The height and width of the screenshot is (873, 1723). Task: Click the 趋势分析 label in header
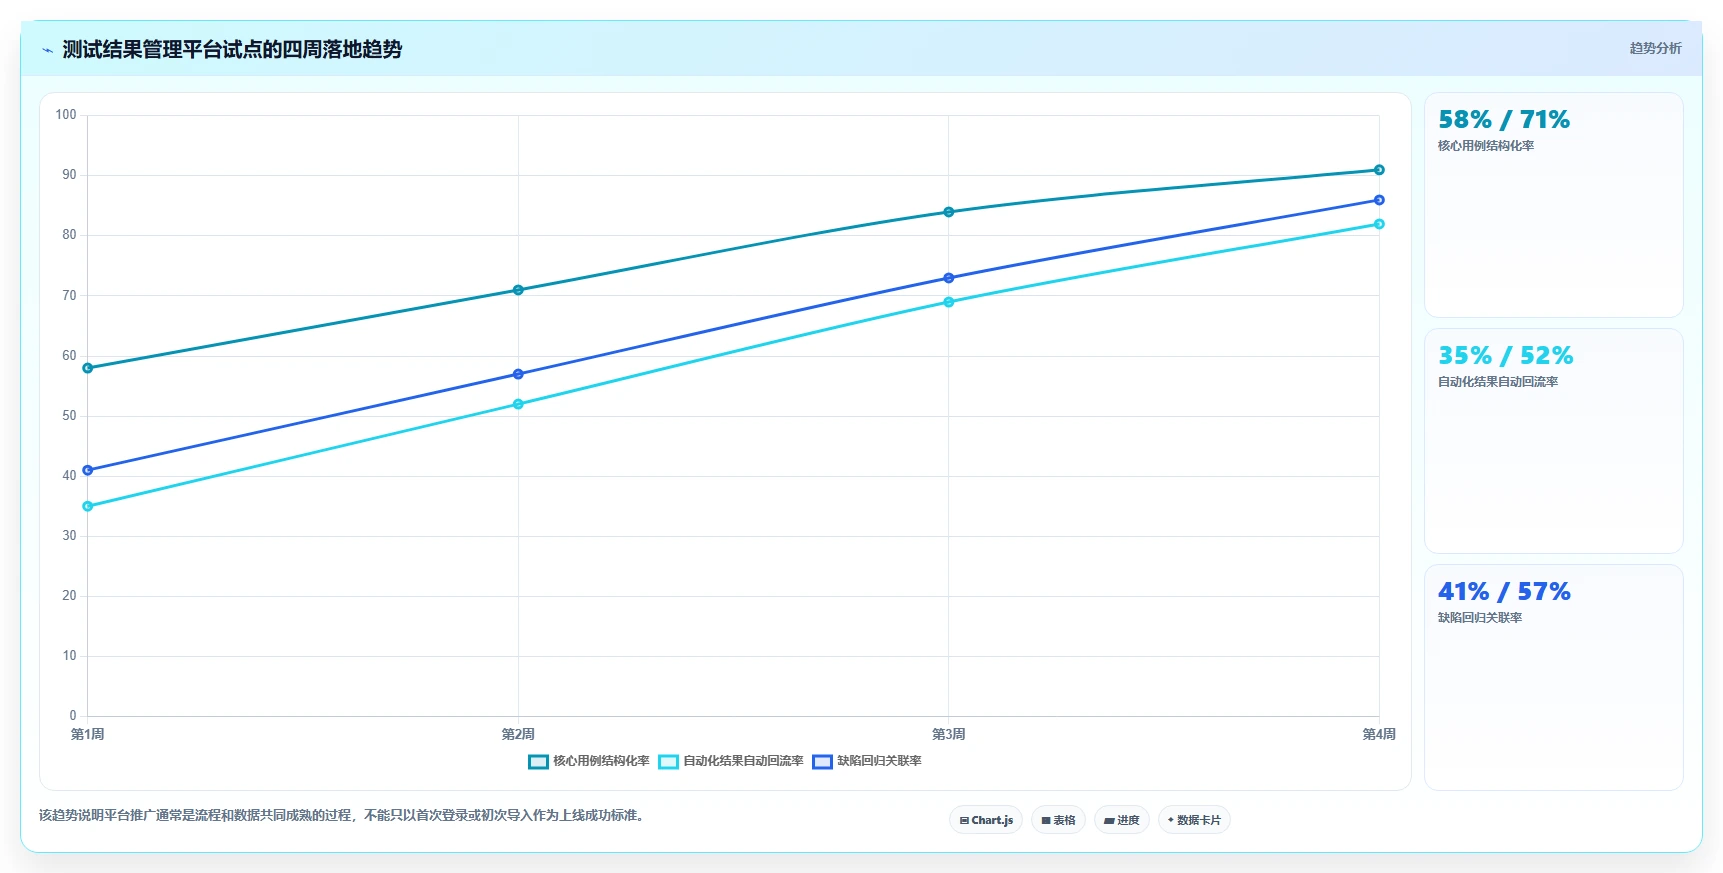click(1655, 48)
